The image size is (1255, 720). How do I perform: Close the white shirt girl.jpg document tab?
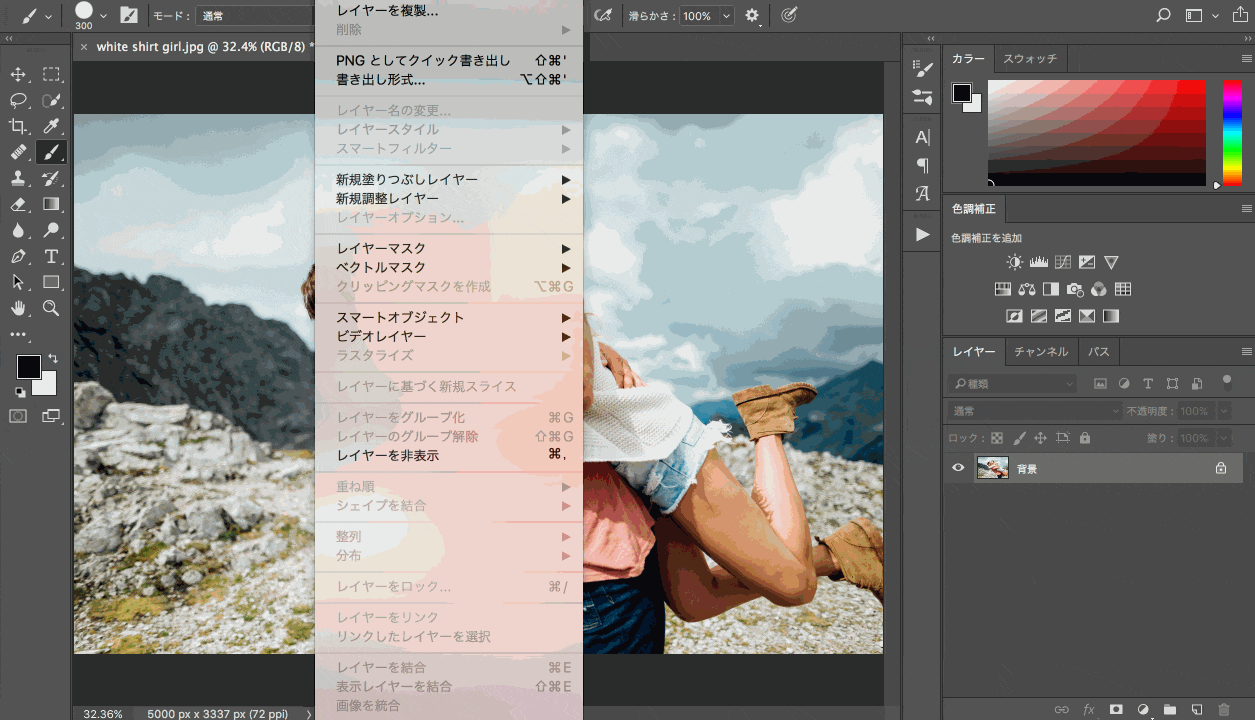pos(84,47)
